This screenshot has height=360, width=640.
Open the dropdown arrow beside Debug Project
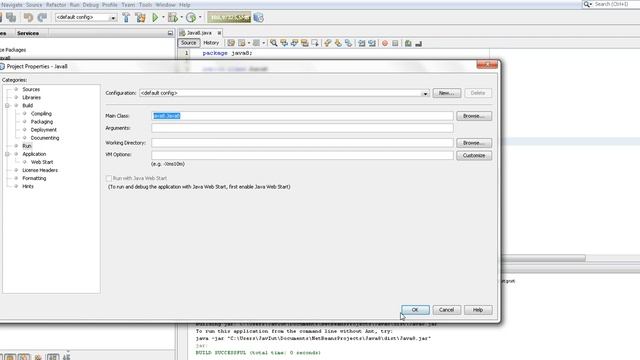coord(182,17)
